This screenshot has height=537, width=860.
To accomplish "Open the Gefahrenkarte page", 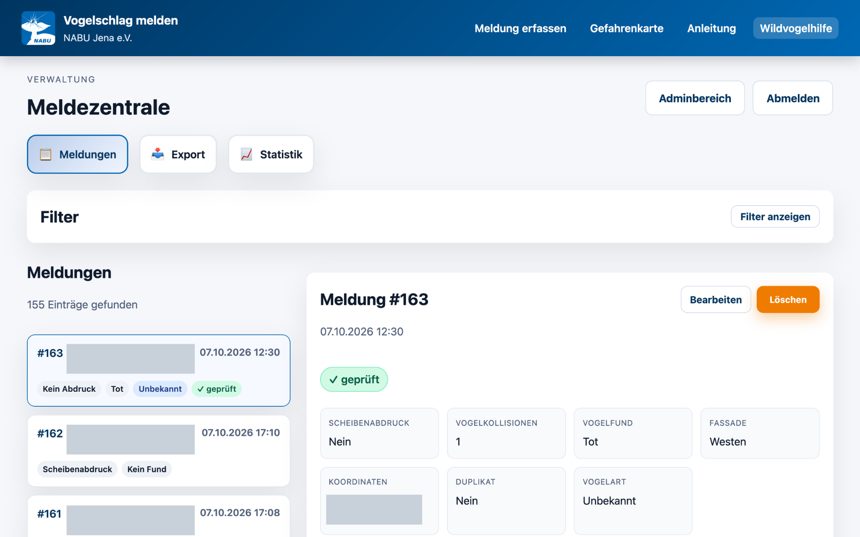I will [x=626, y=29].
